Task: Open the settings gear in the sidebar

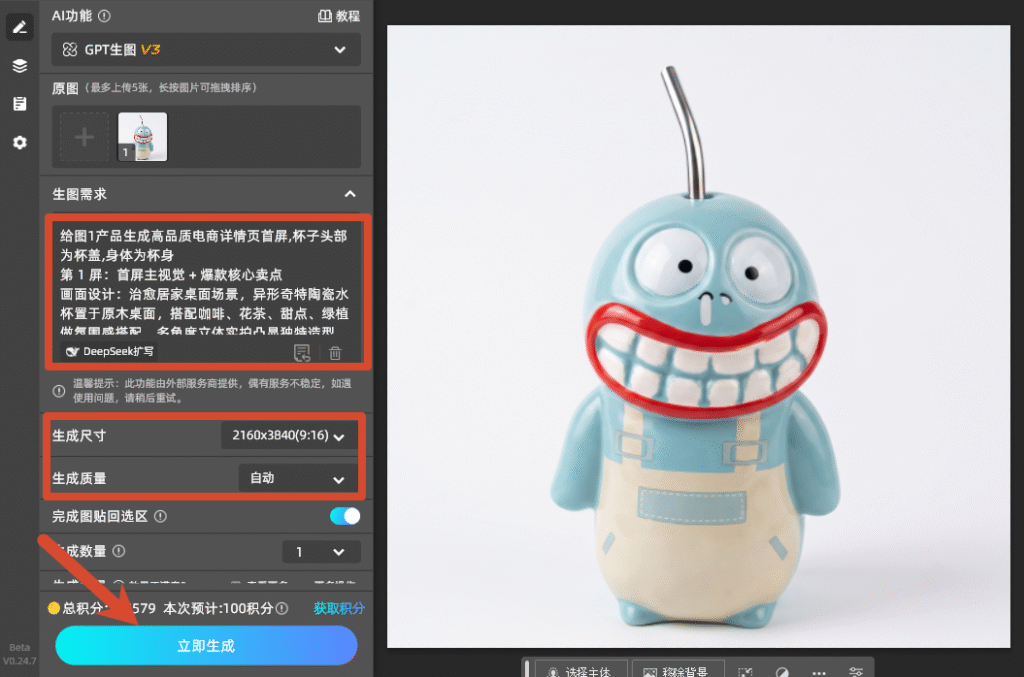Action: point(20,142)
